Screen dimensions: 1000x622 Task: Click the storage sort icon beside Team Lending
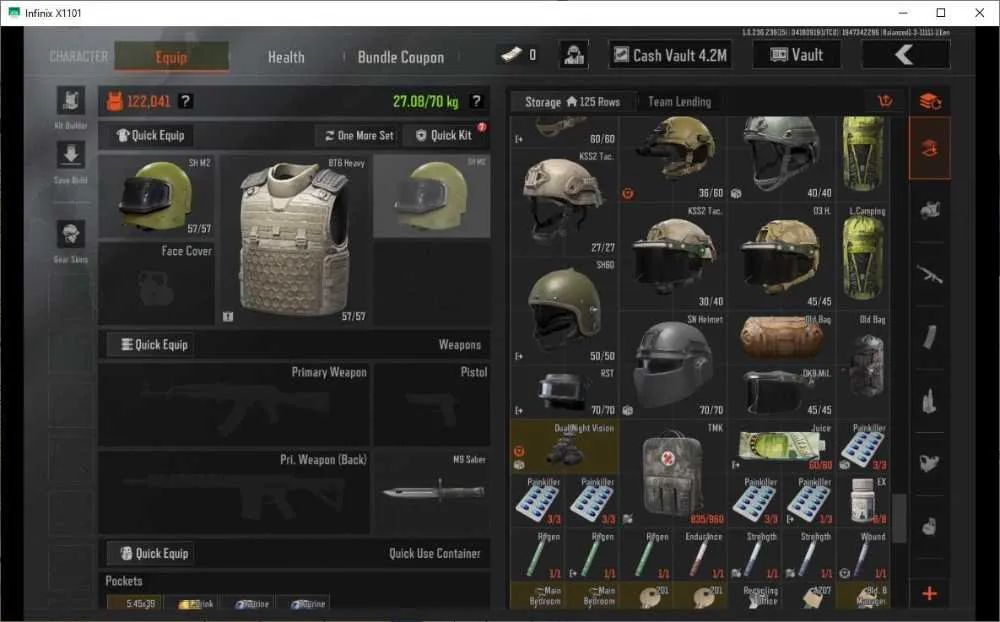(885, 101)
